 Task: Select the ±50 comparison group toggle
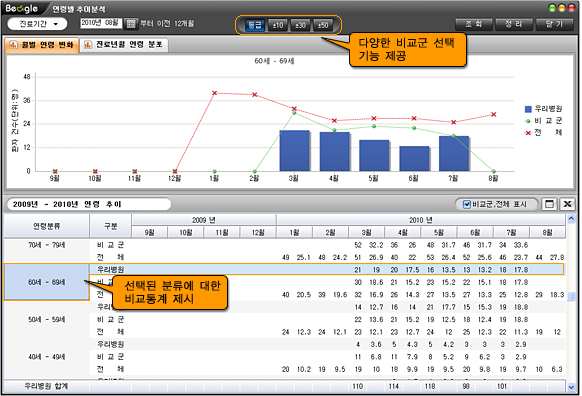coord(323,25)
